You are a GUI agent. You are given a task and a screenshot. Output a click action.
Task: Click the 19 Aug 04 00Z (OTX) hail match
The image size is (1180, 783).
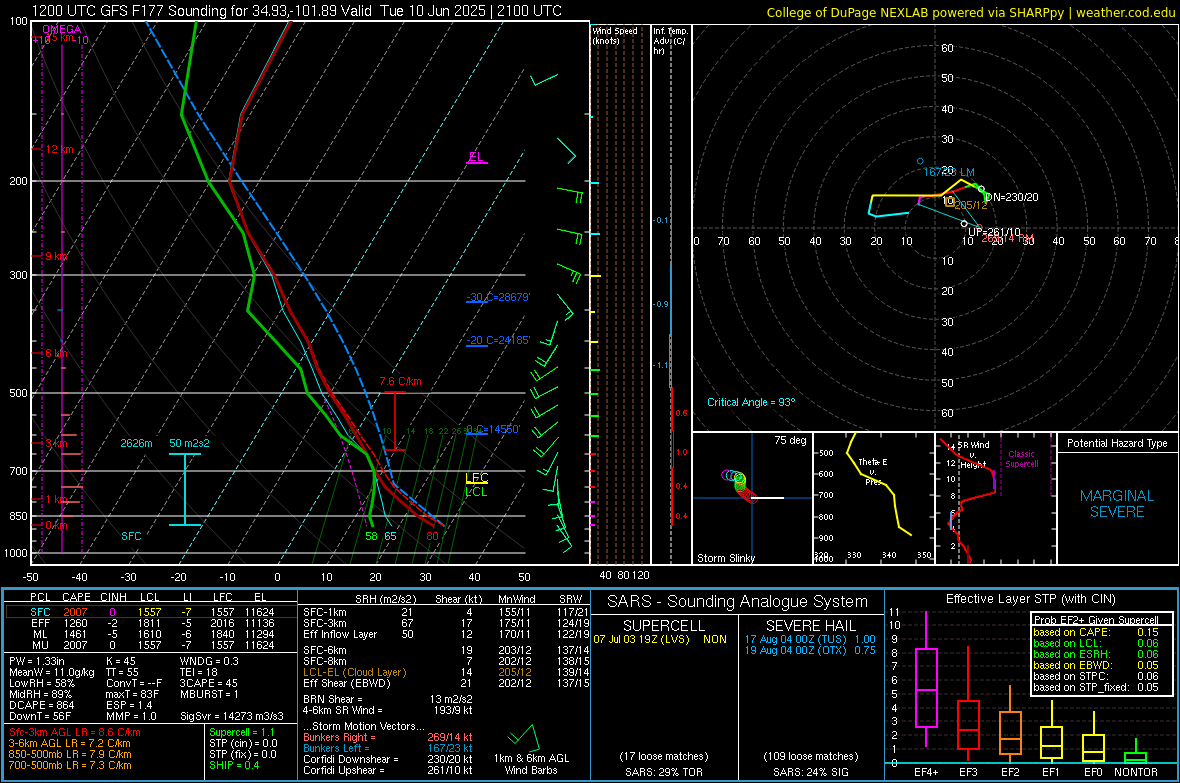point(810,650)
